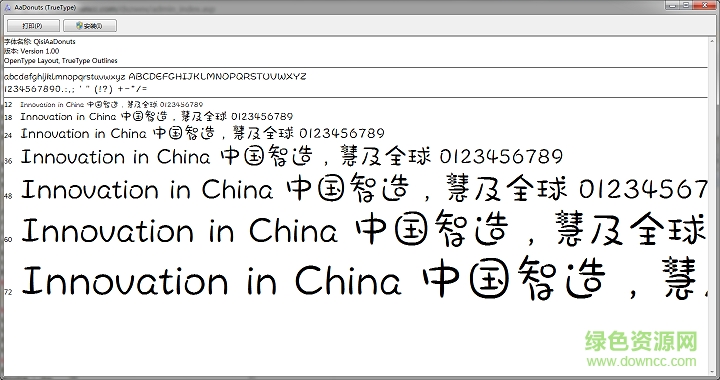Open the font viewer title bar icon menu

tap(7, 7)
